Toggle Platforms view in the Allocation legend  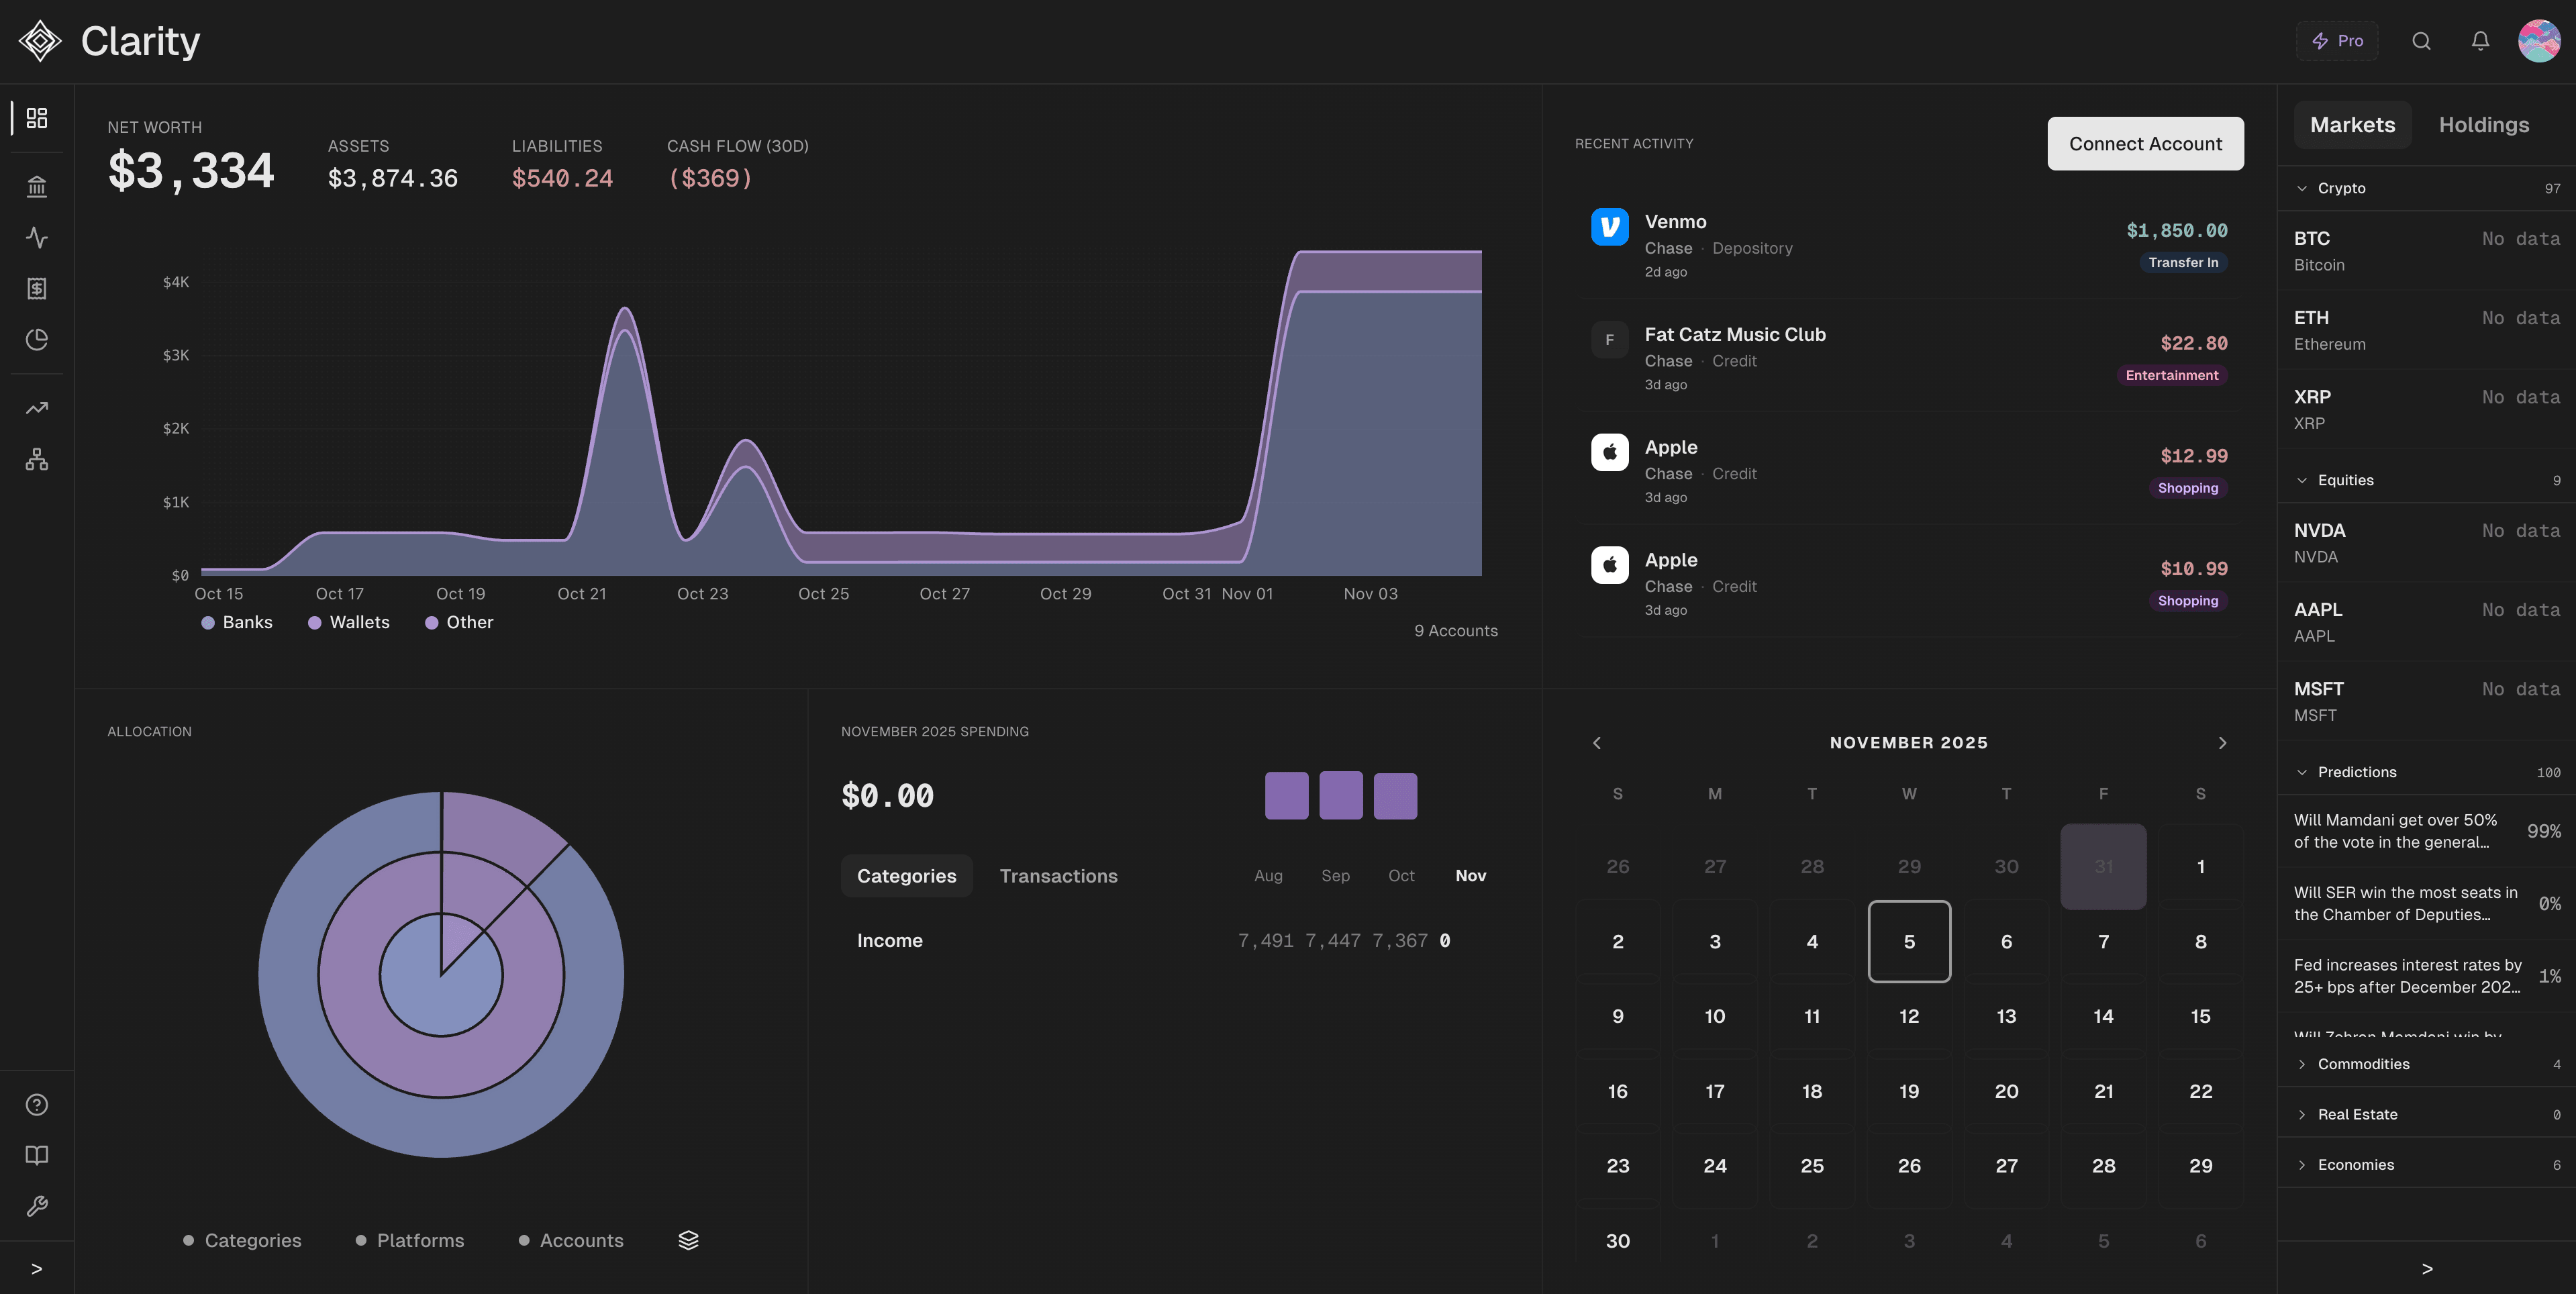[410, 1240]
